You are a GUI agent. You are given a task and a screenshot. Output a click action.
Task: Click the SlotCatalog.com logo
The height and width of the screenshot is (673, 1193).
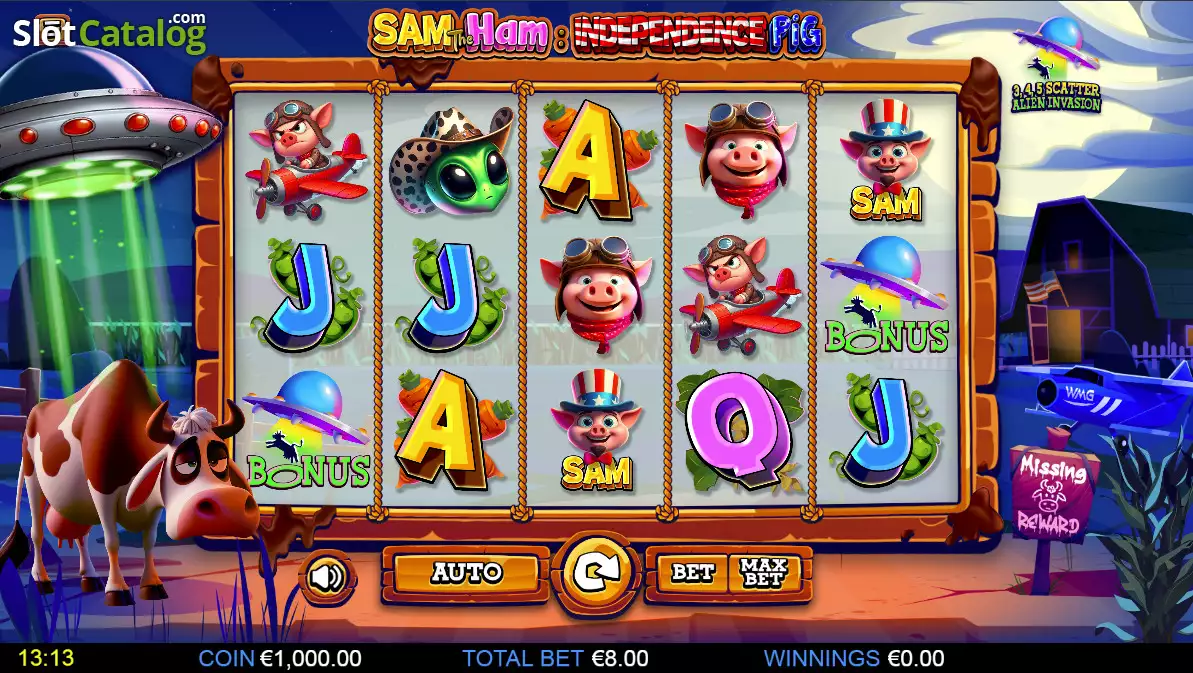click(109, 31)
